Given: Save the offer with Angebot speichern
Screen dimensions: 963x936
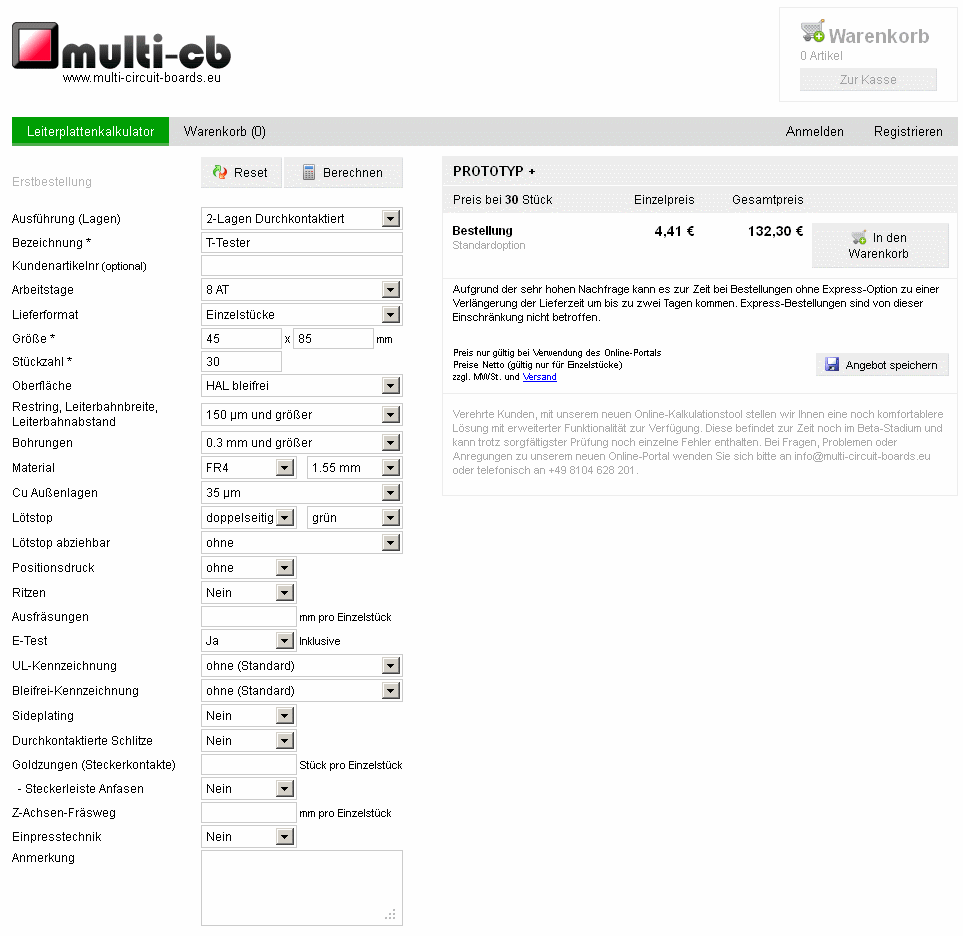Looking at the screenshot, I should 882,365.
